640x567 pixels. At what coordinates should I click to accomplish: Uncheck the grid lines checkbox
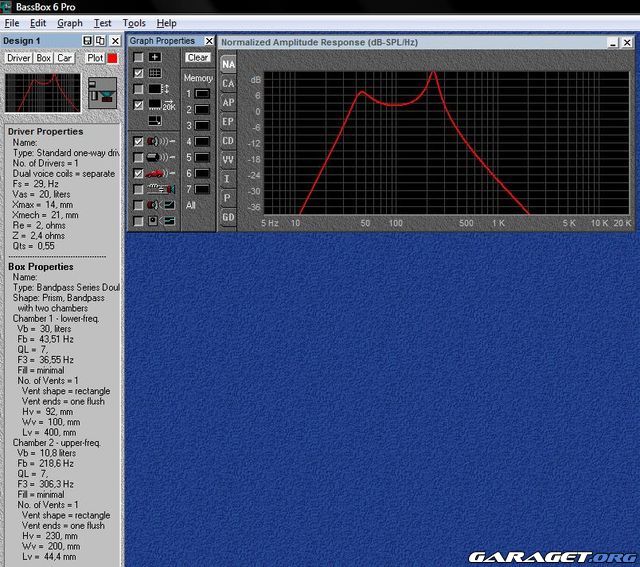click(138, 74)
